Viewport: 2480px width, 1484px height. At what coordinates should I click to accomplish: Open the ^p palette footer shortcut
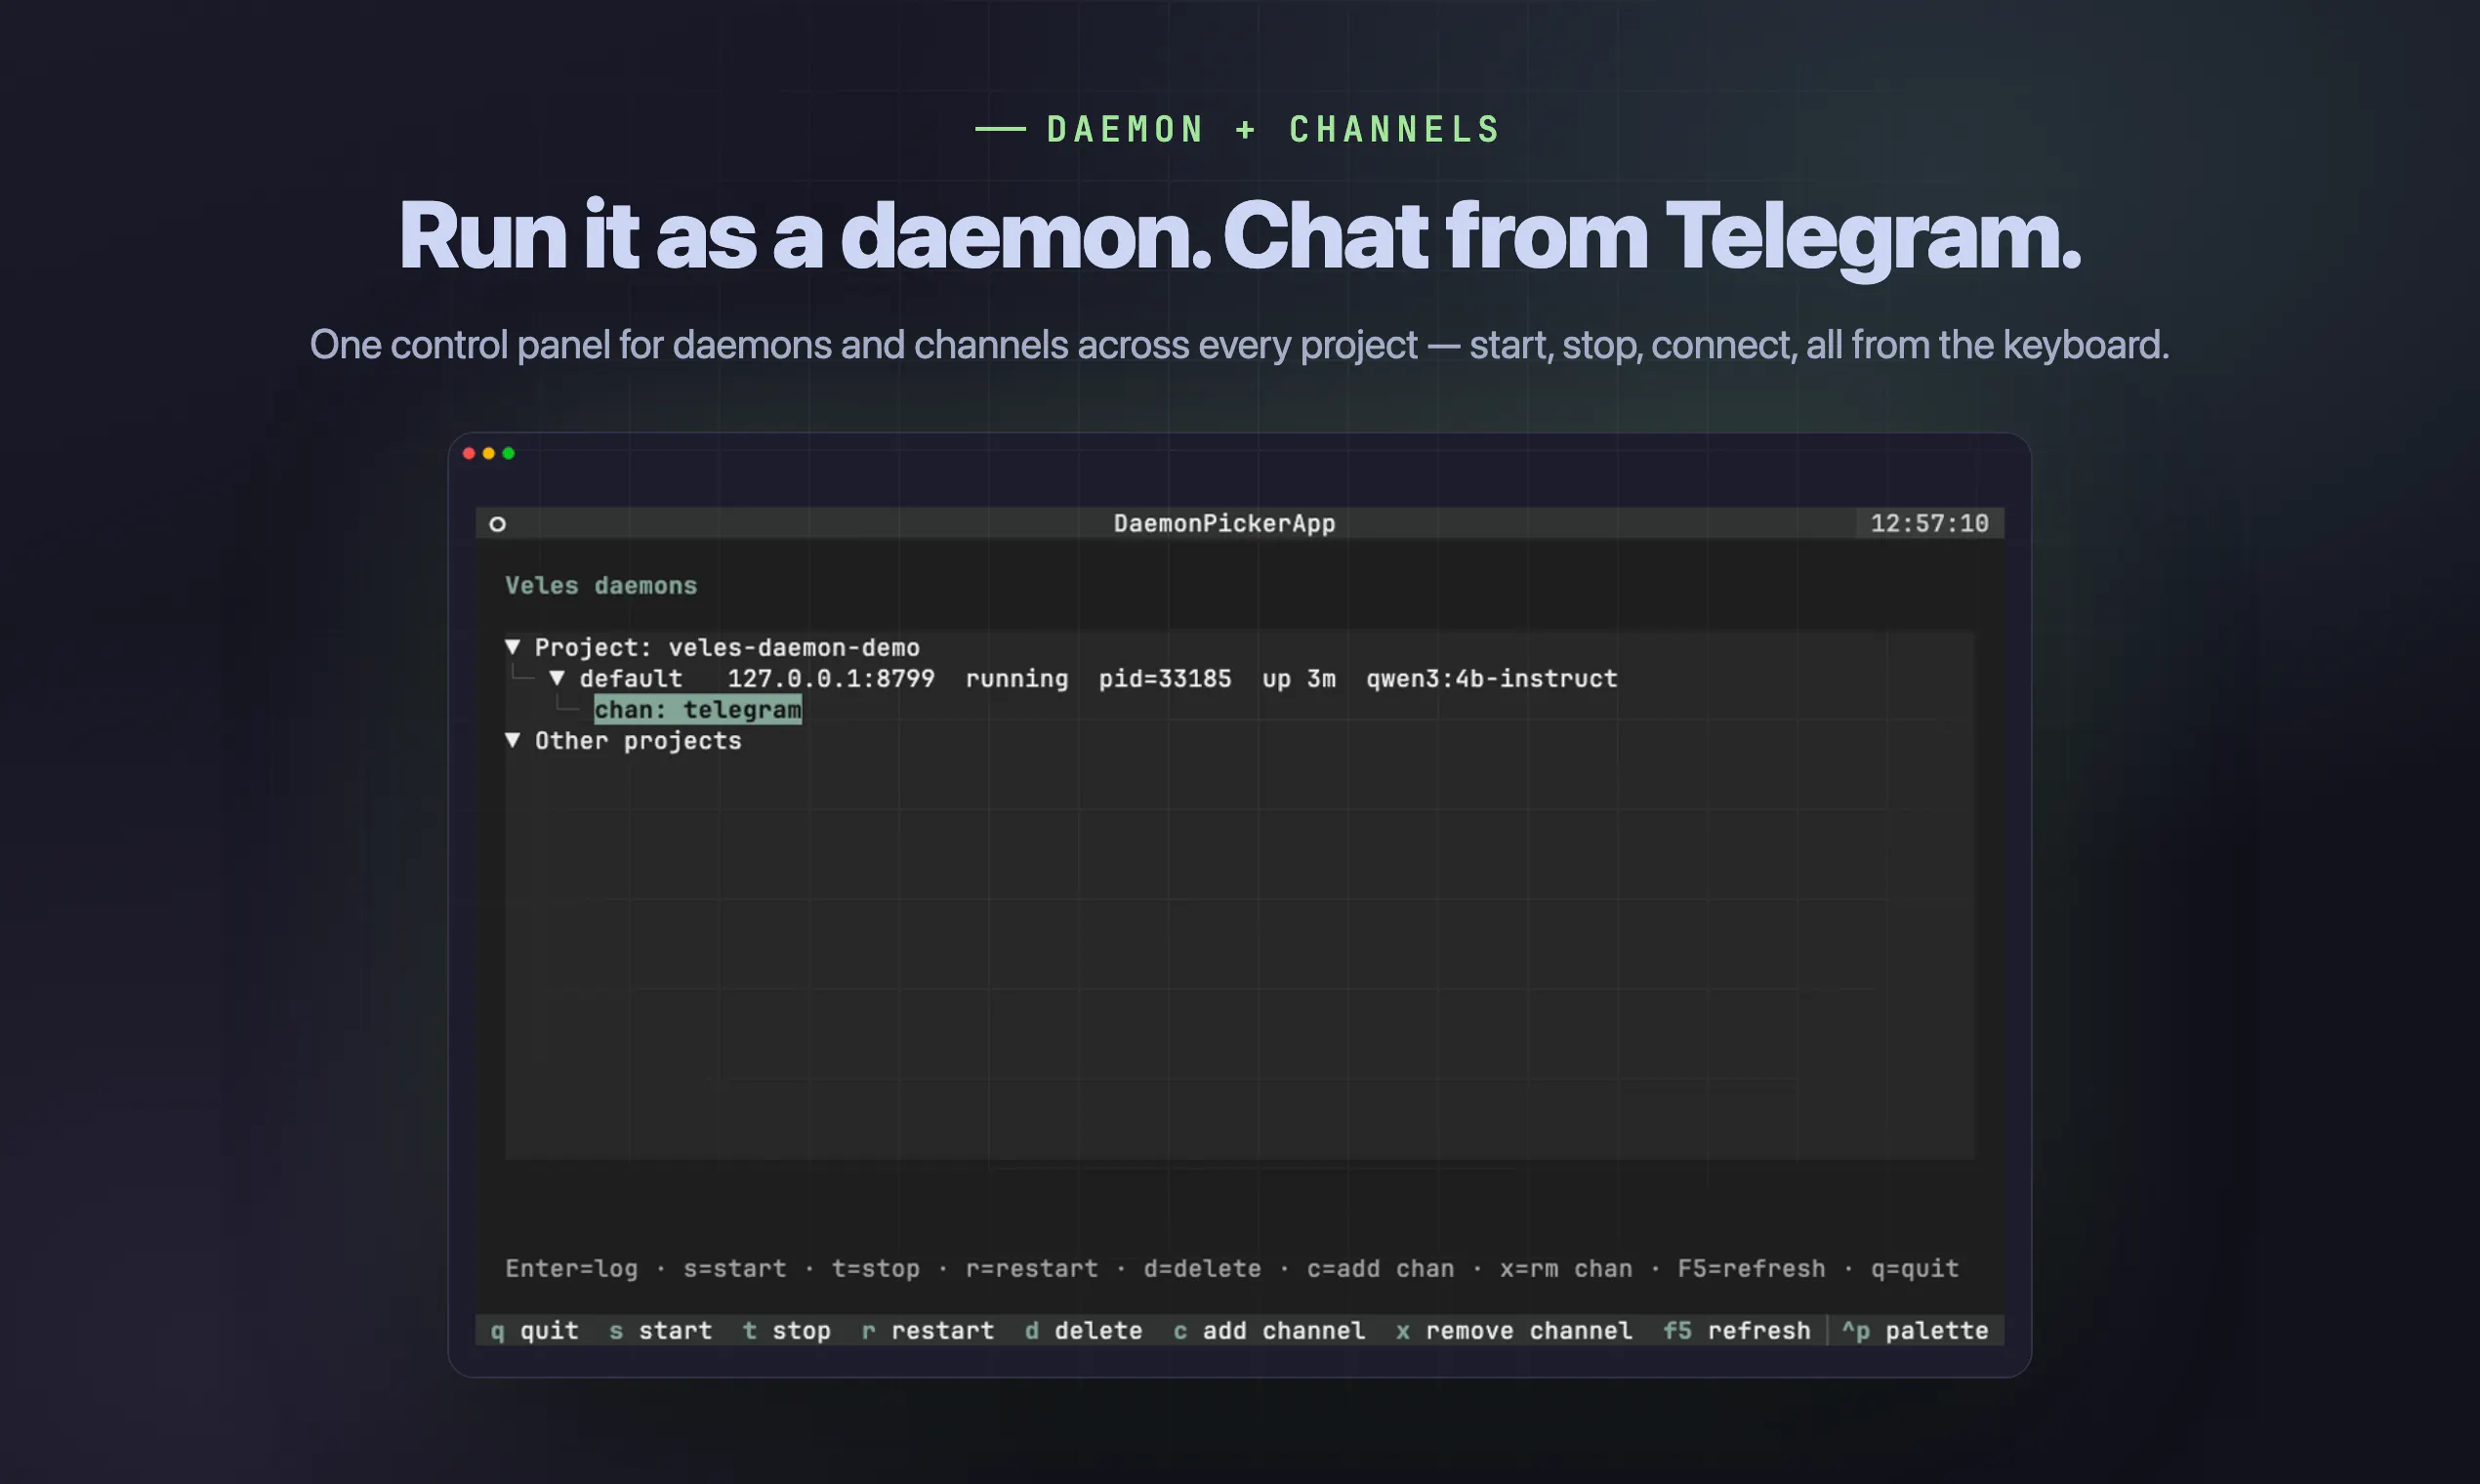pos(1914,1330)
